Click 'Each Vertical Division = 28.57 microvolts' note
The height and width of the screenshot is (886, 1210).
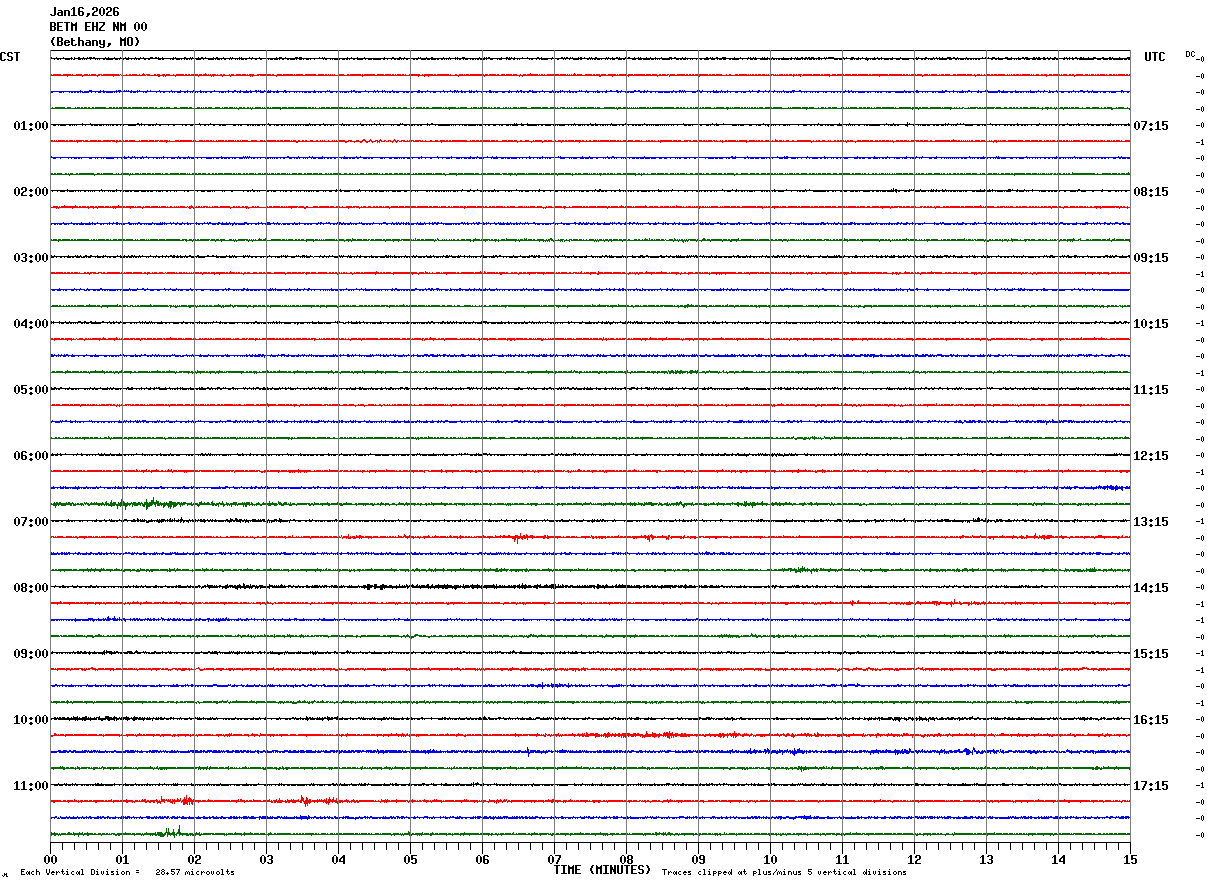[127, 872]
